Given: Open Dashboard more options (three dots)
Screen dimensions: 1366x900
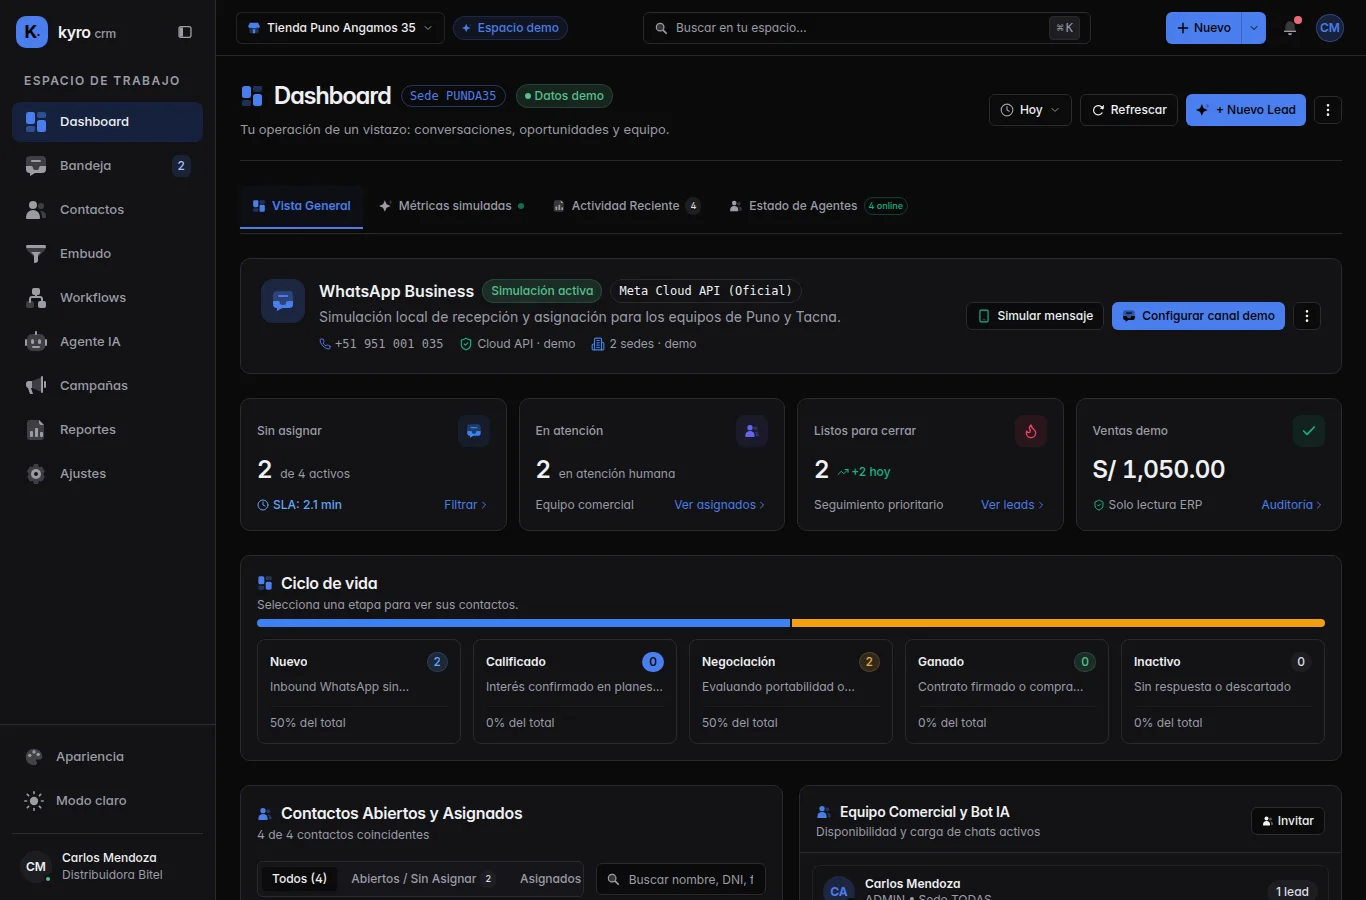Looking at the screenshot, I should 1328,110.
